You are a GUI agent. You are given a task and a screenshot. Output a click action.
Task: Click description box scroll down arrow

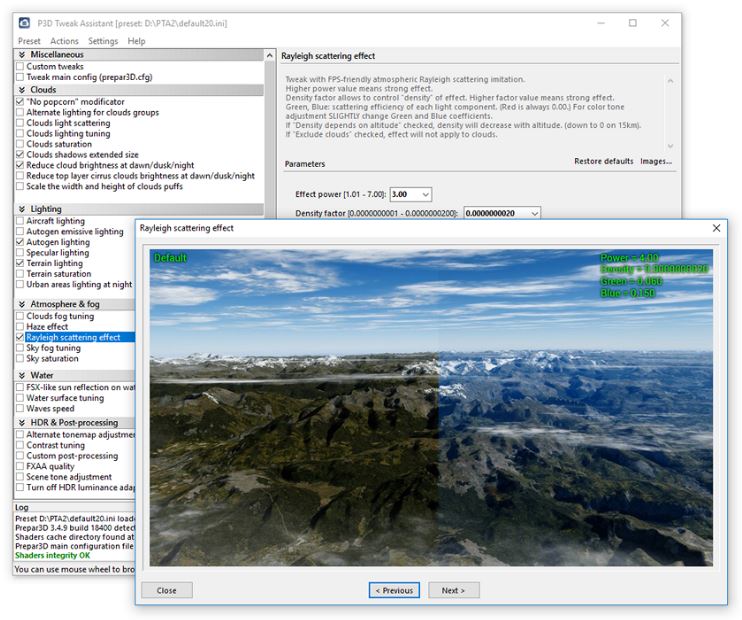[670, 146]
